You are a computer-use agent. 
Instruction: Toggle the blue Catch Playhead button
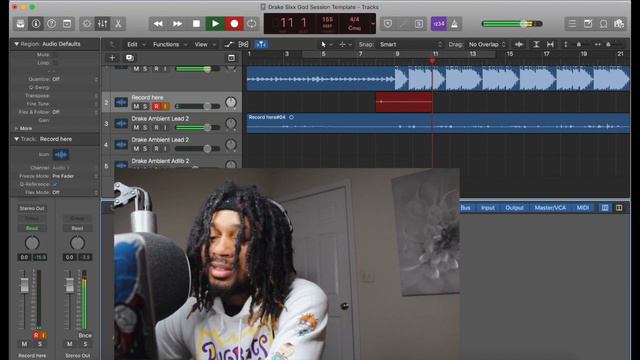261,44
